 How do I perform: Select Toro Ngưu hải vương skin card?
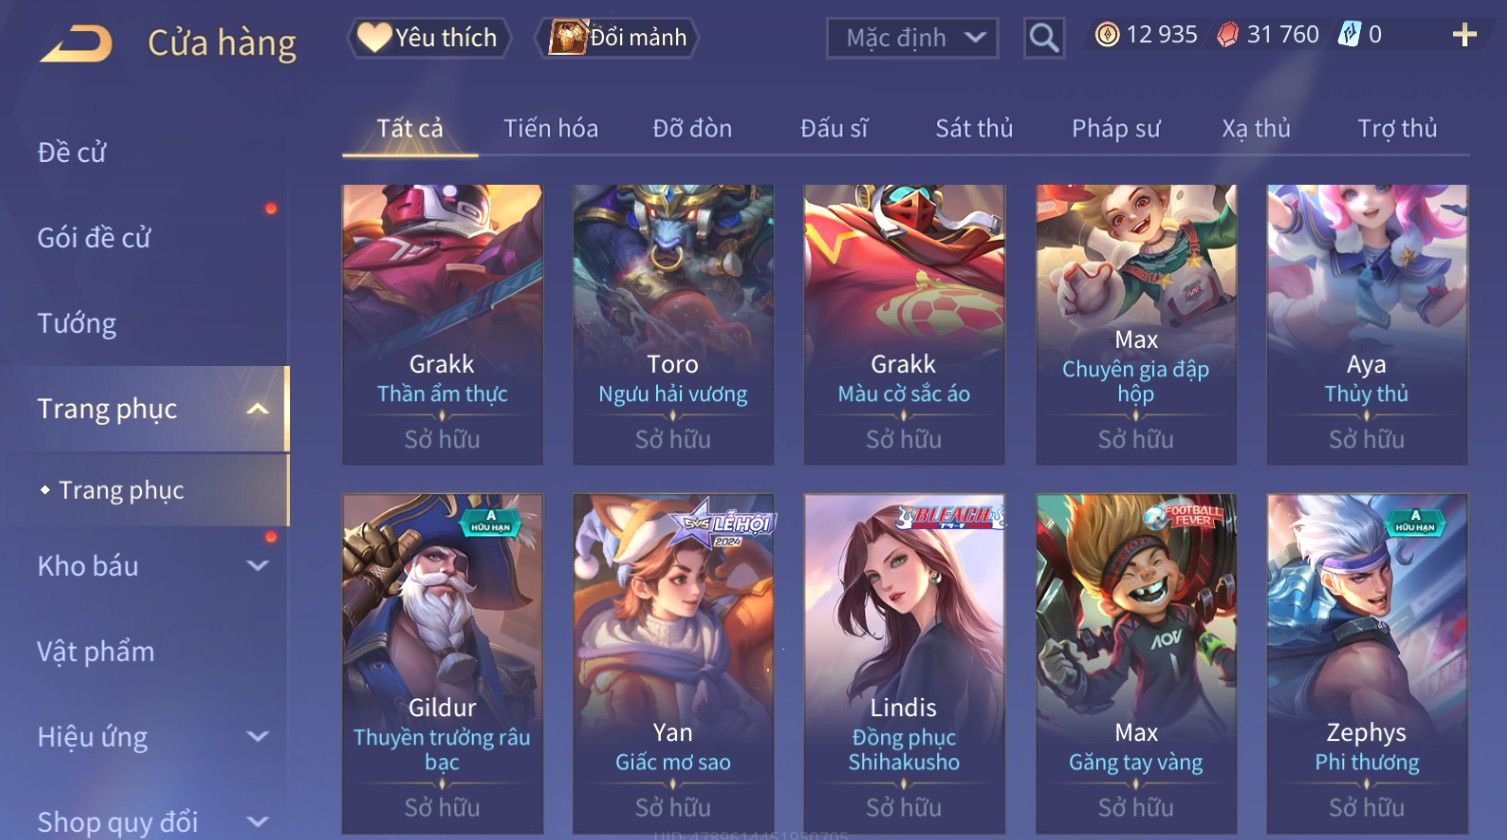pos(673,325)
